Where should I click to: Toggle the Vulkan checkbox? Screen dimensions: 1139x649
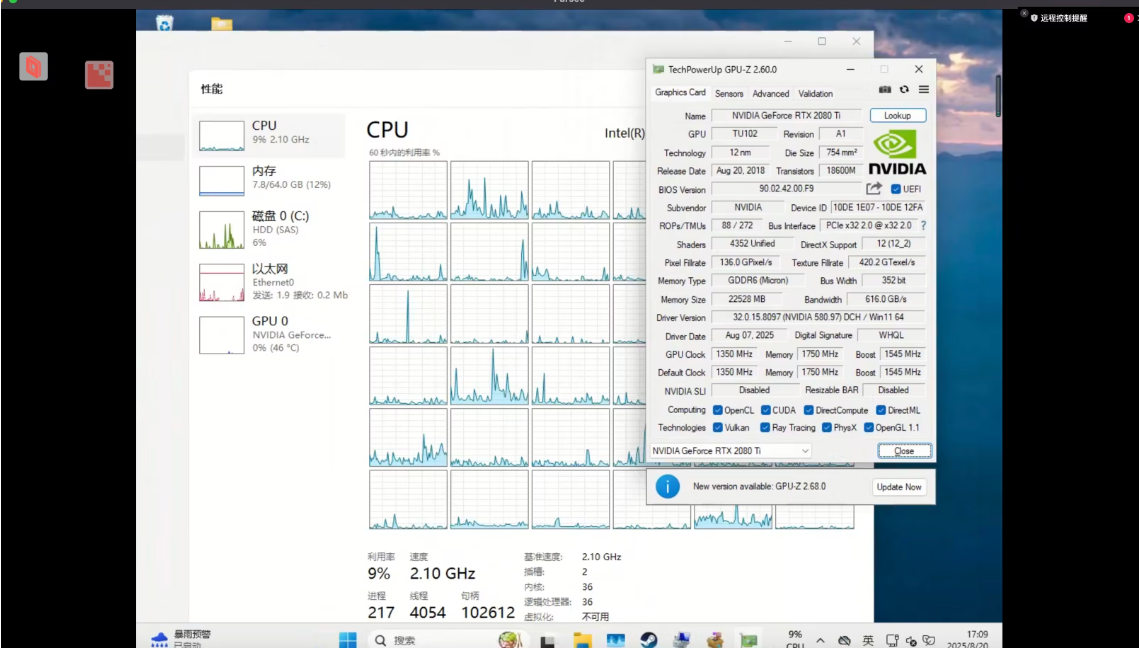718,427
